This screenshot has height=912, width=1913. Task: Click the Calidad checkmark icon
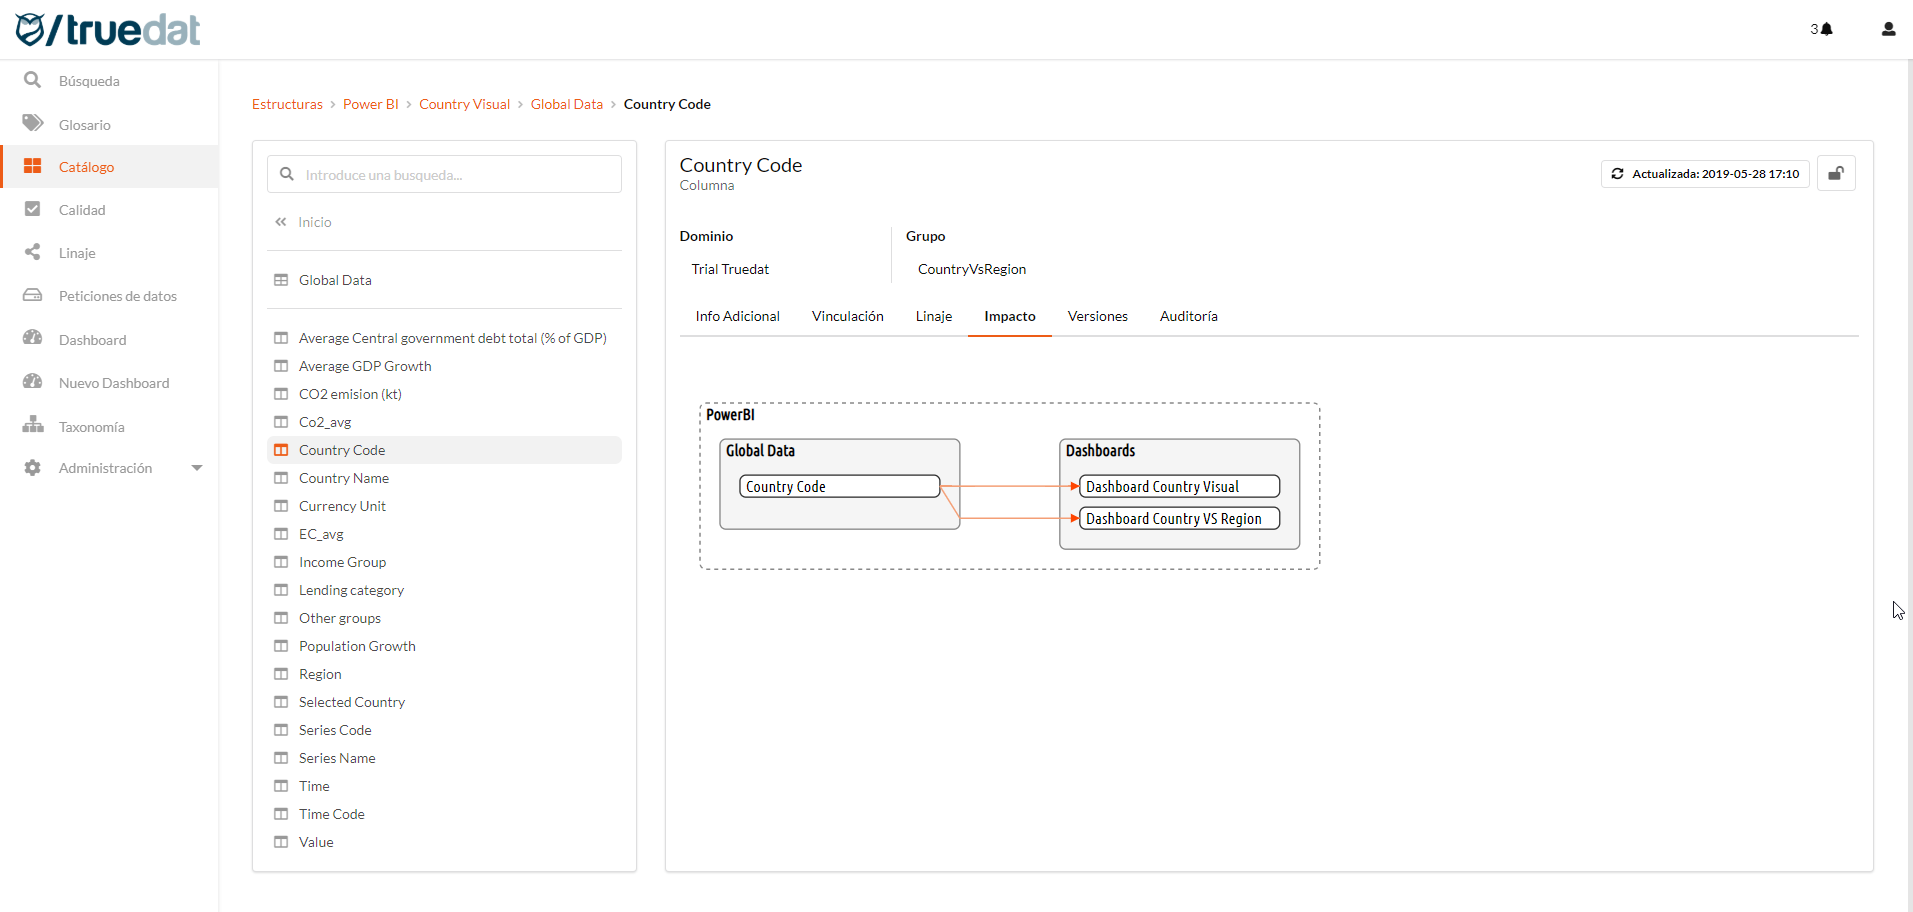pos(33,209)
